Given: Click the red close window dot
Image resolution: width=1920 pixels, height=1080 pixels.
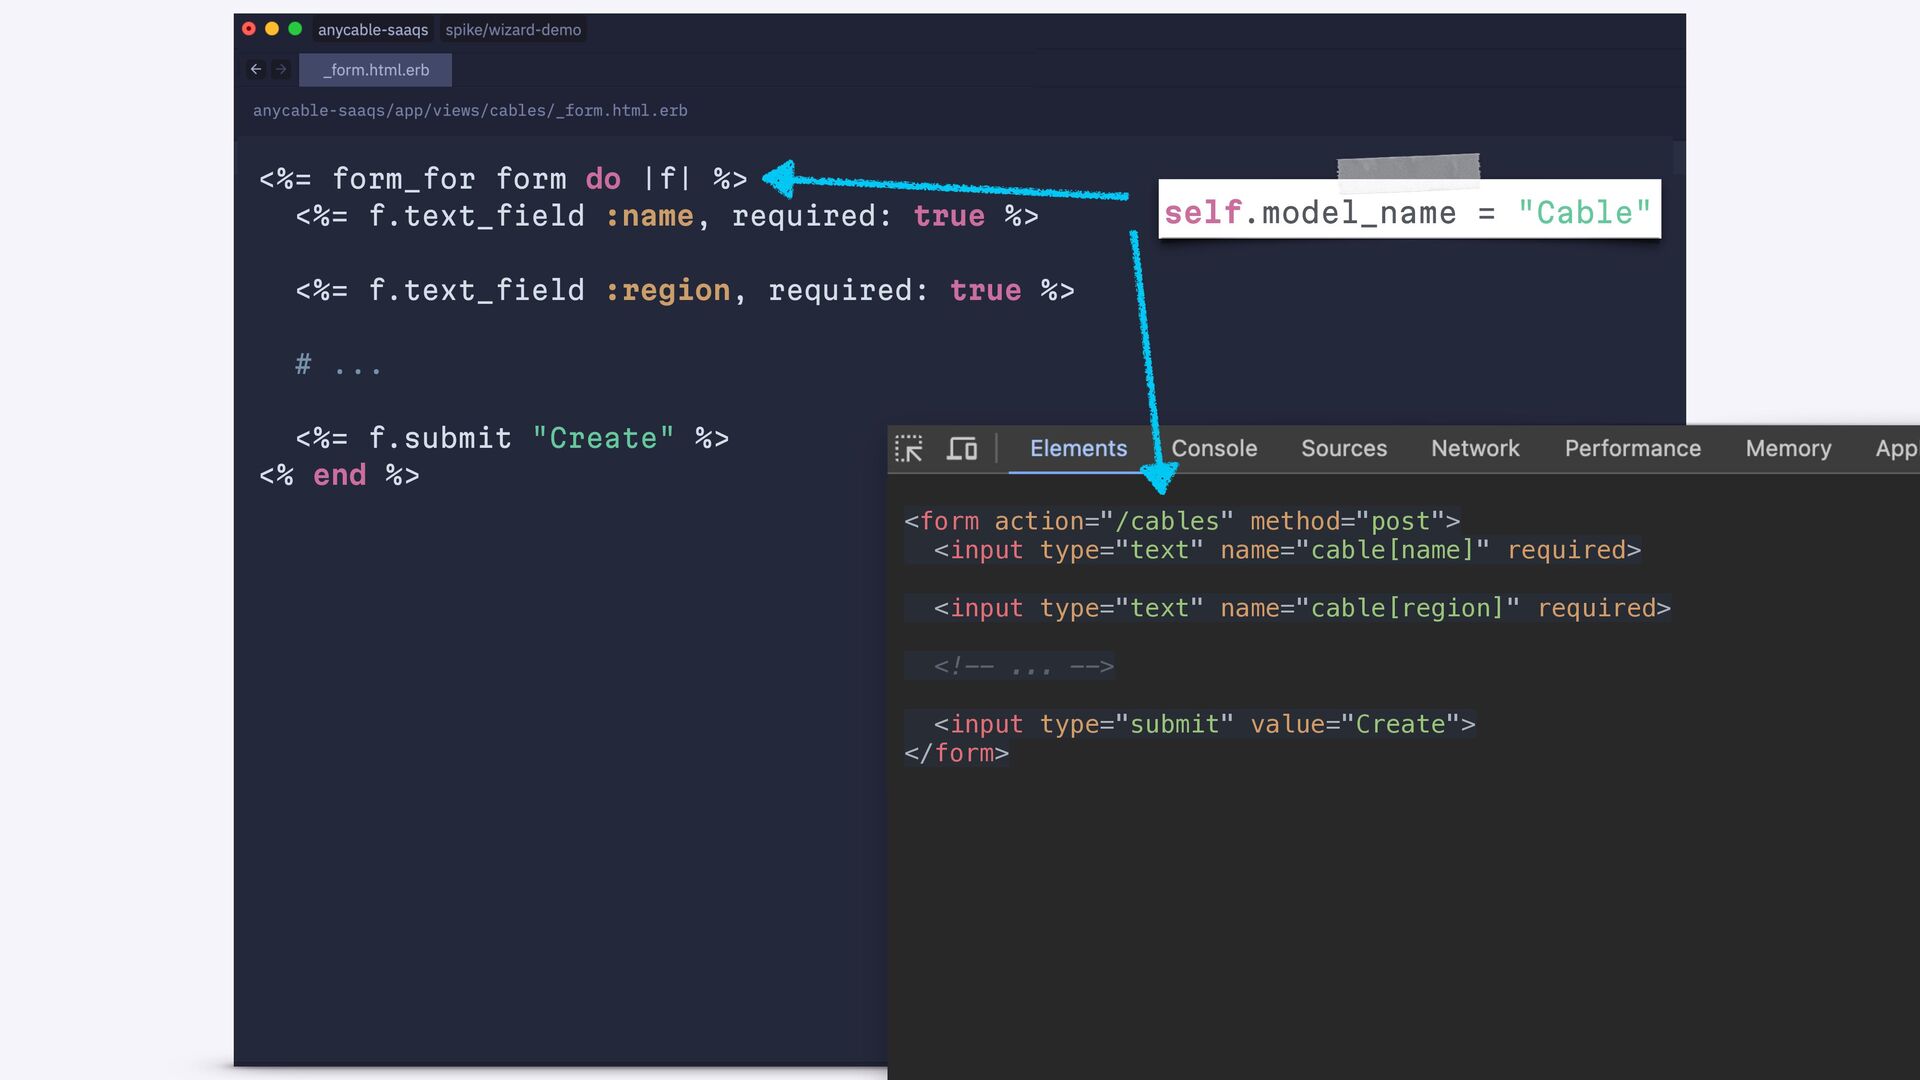Looking at the screenshot, I should pyautogui.click(x=249, y=29).
